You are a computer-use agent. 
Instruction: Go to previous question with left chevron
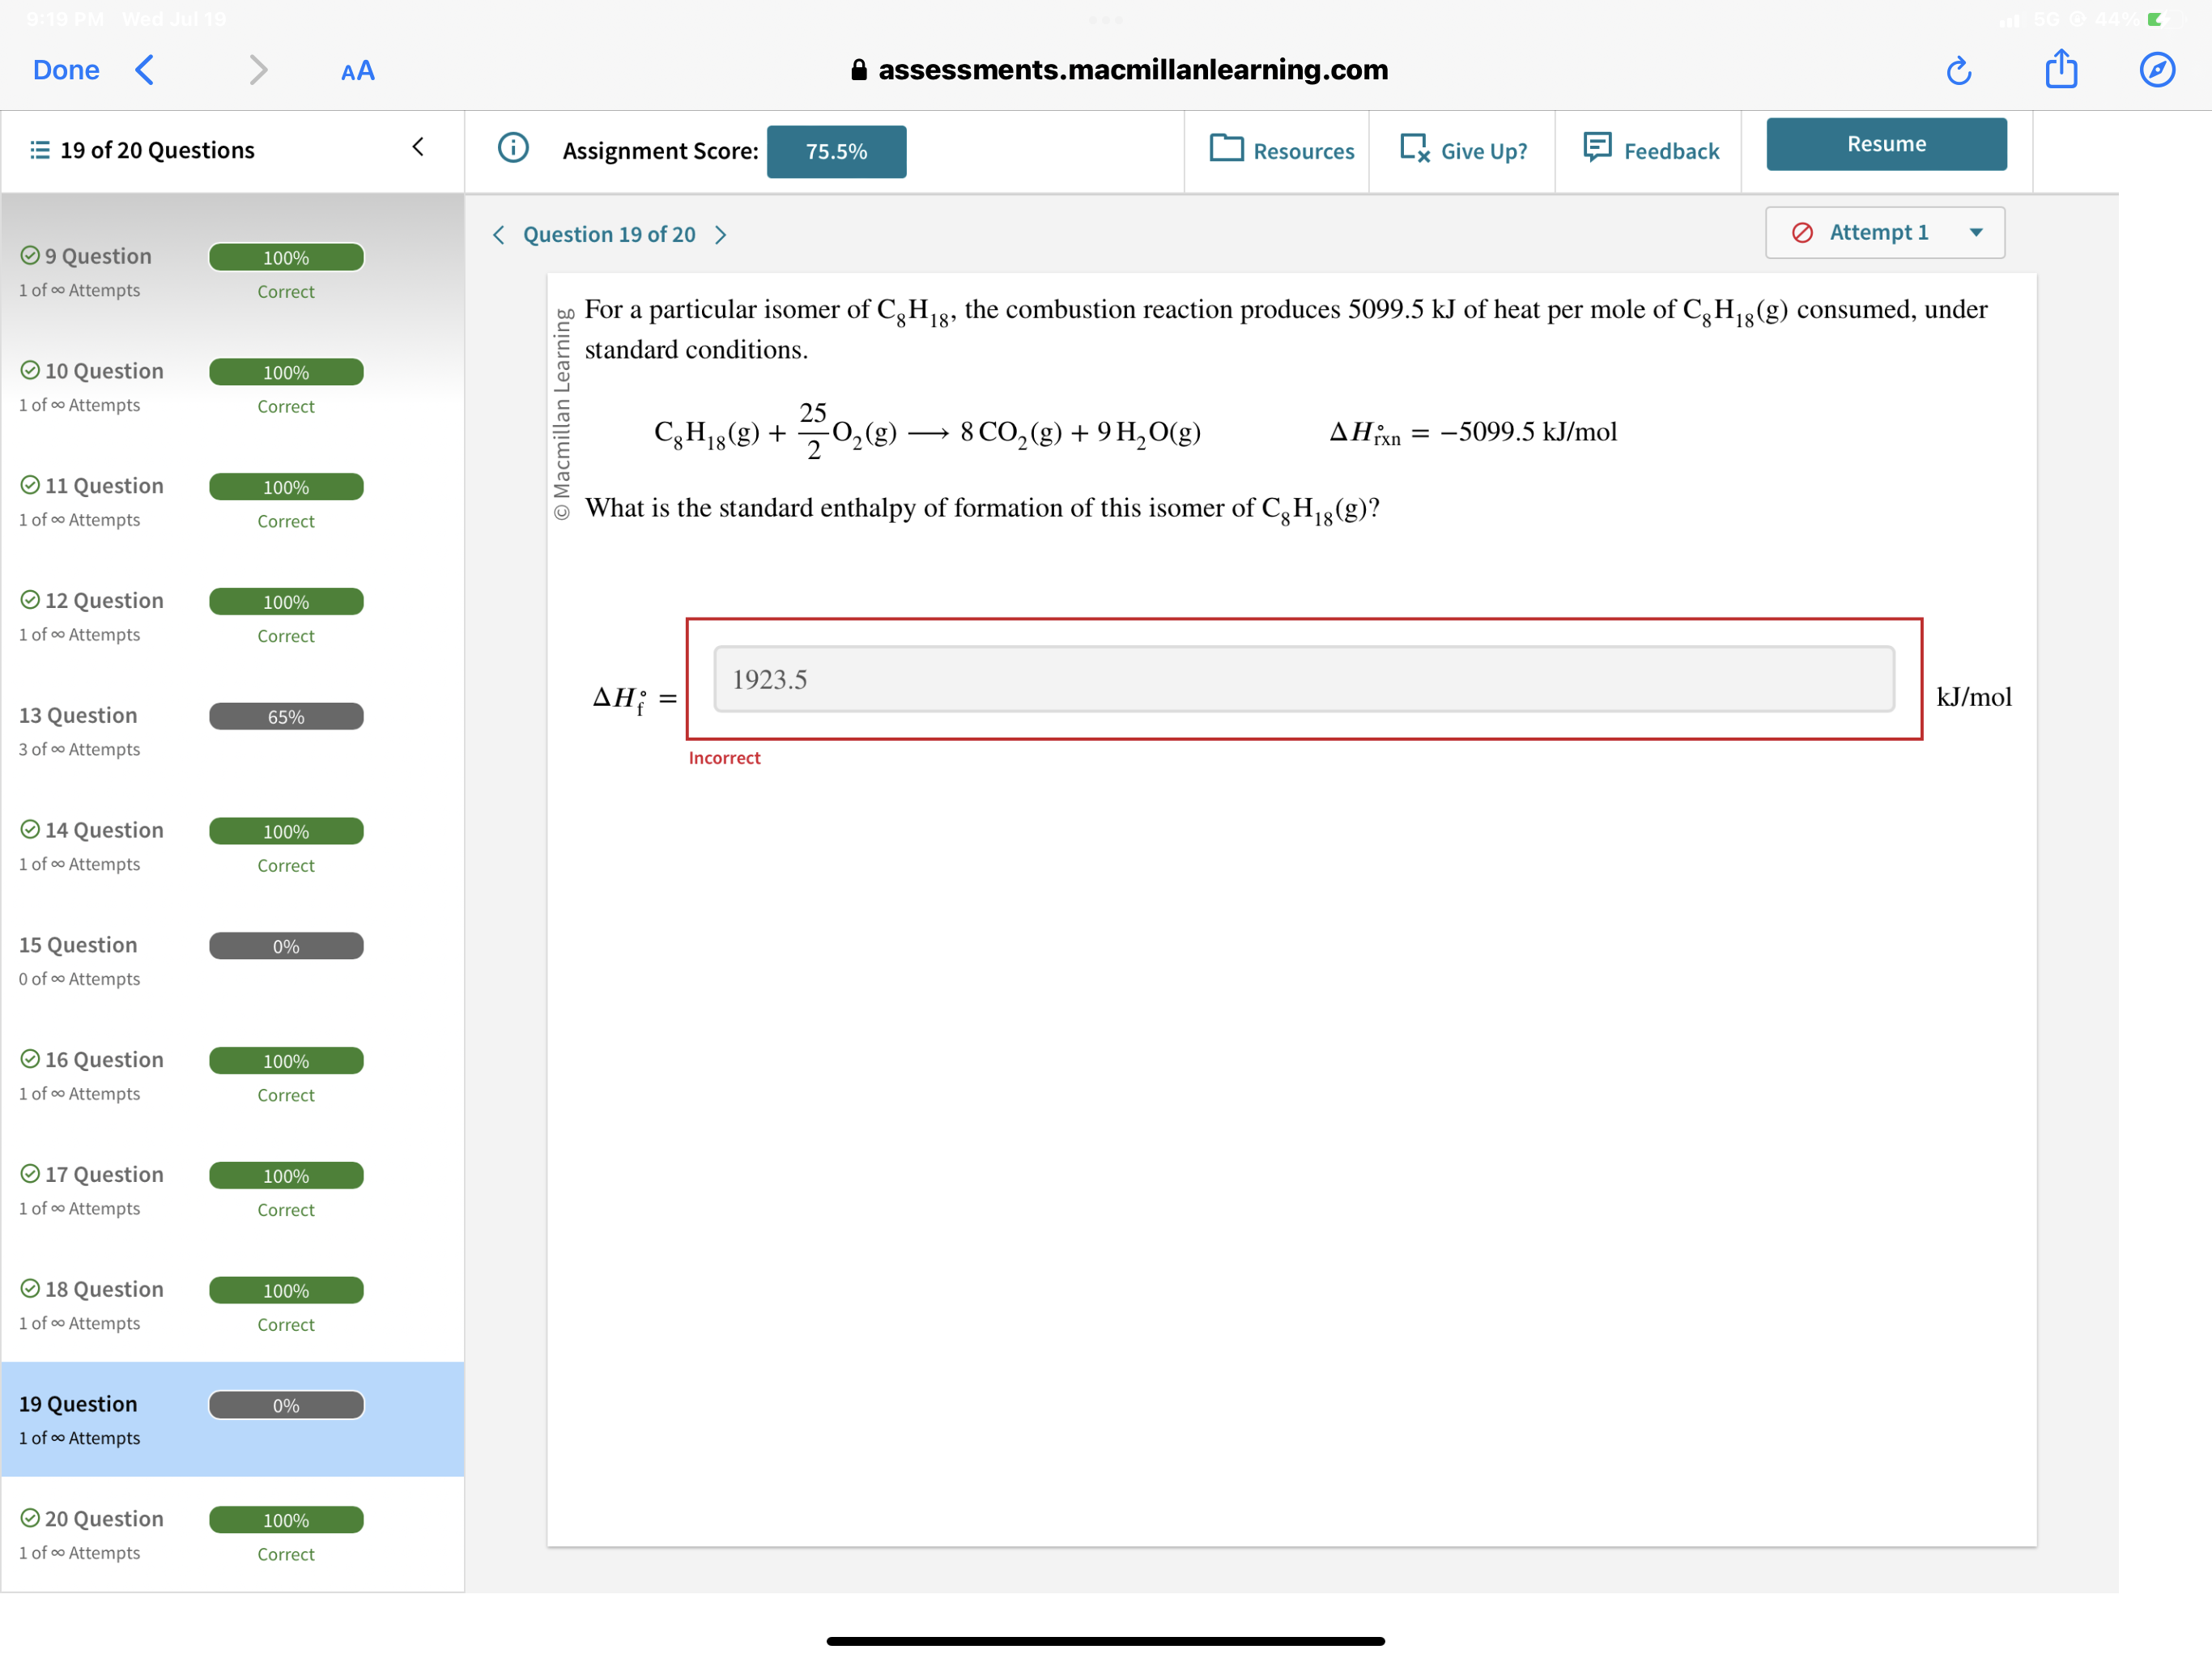(498, 234)
